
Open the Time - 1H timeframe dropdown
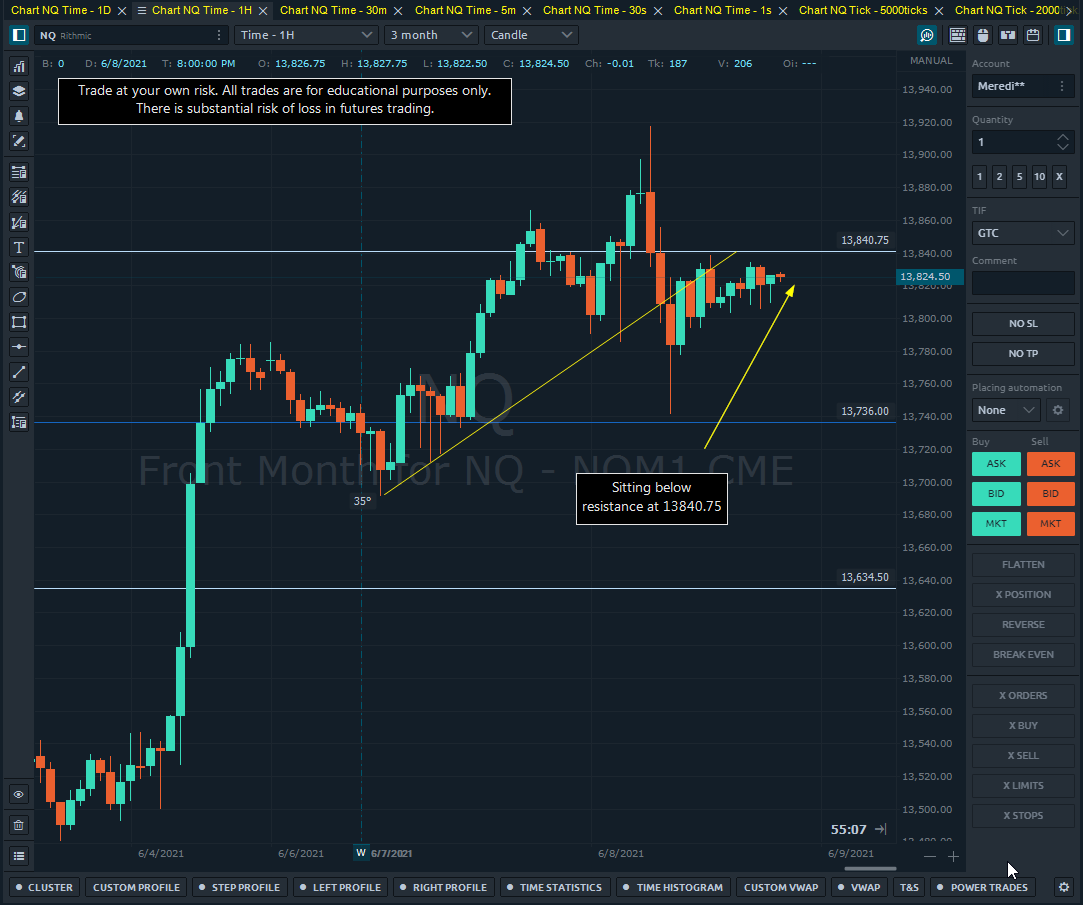pyautogui.click(x=306, y=35)
